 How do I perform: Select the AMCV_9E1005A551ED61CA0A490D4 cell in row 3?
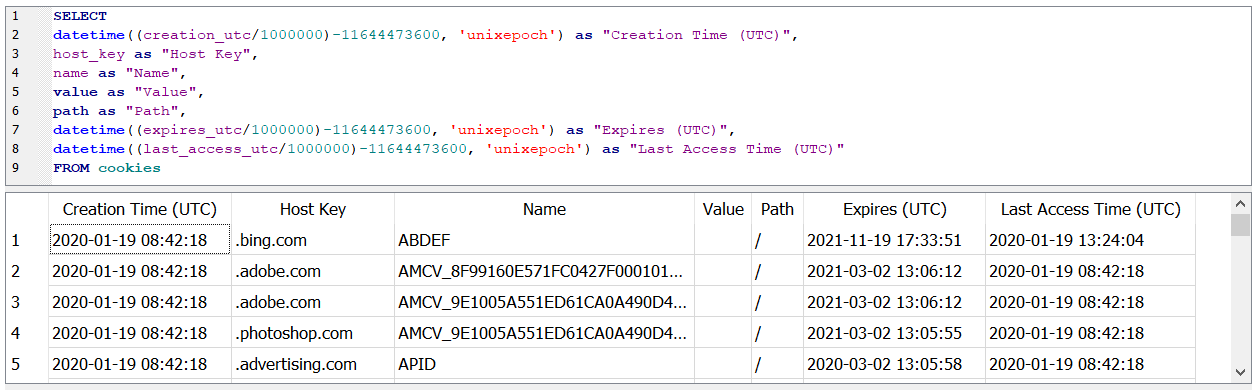point(544,302)
